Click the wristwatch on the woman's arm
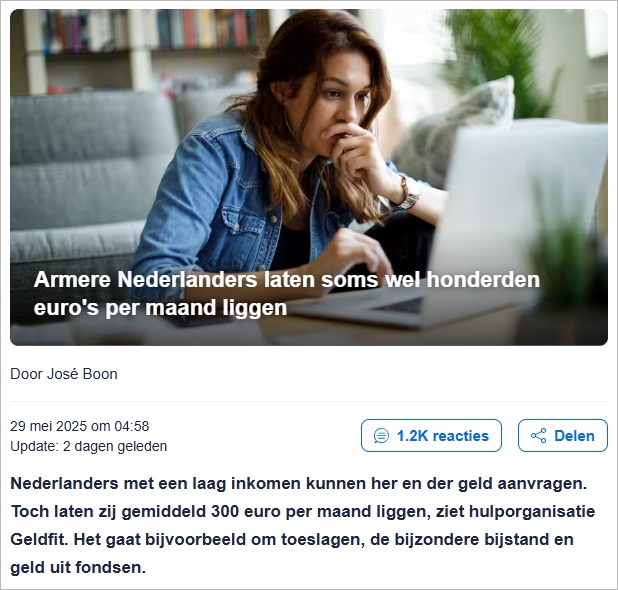 [x=409, y=196]
